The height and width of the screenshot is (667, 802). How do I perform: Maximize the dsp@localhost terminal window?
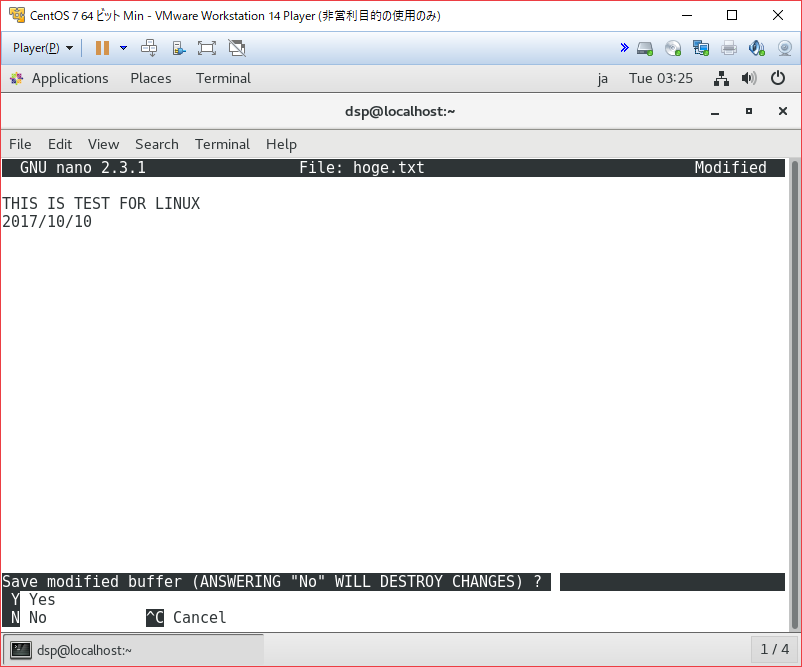[x=749, y=111]
